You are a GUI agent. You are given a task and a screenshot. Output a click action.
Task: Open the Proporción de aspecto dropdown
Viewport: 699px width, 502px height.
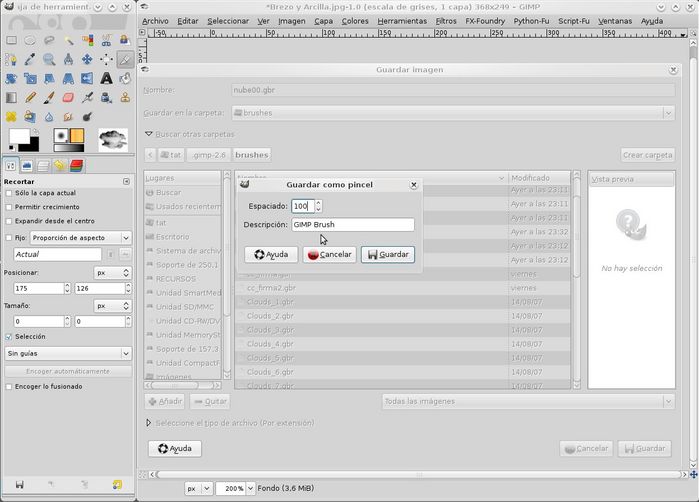(81, 238)
